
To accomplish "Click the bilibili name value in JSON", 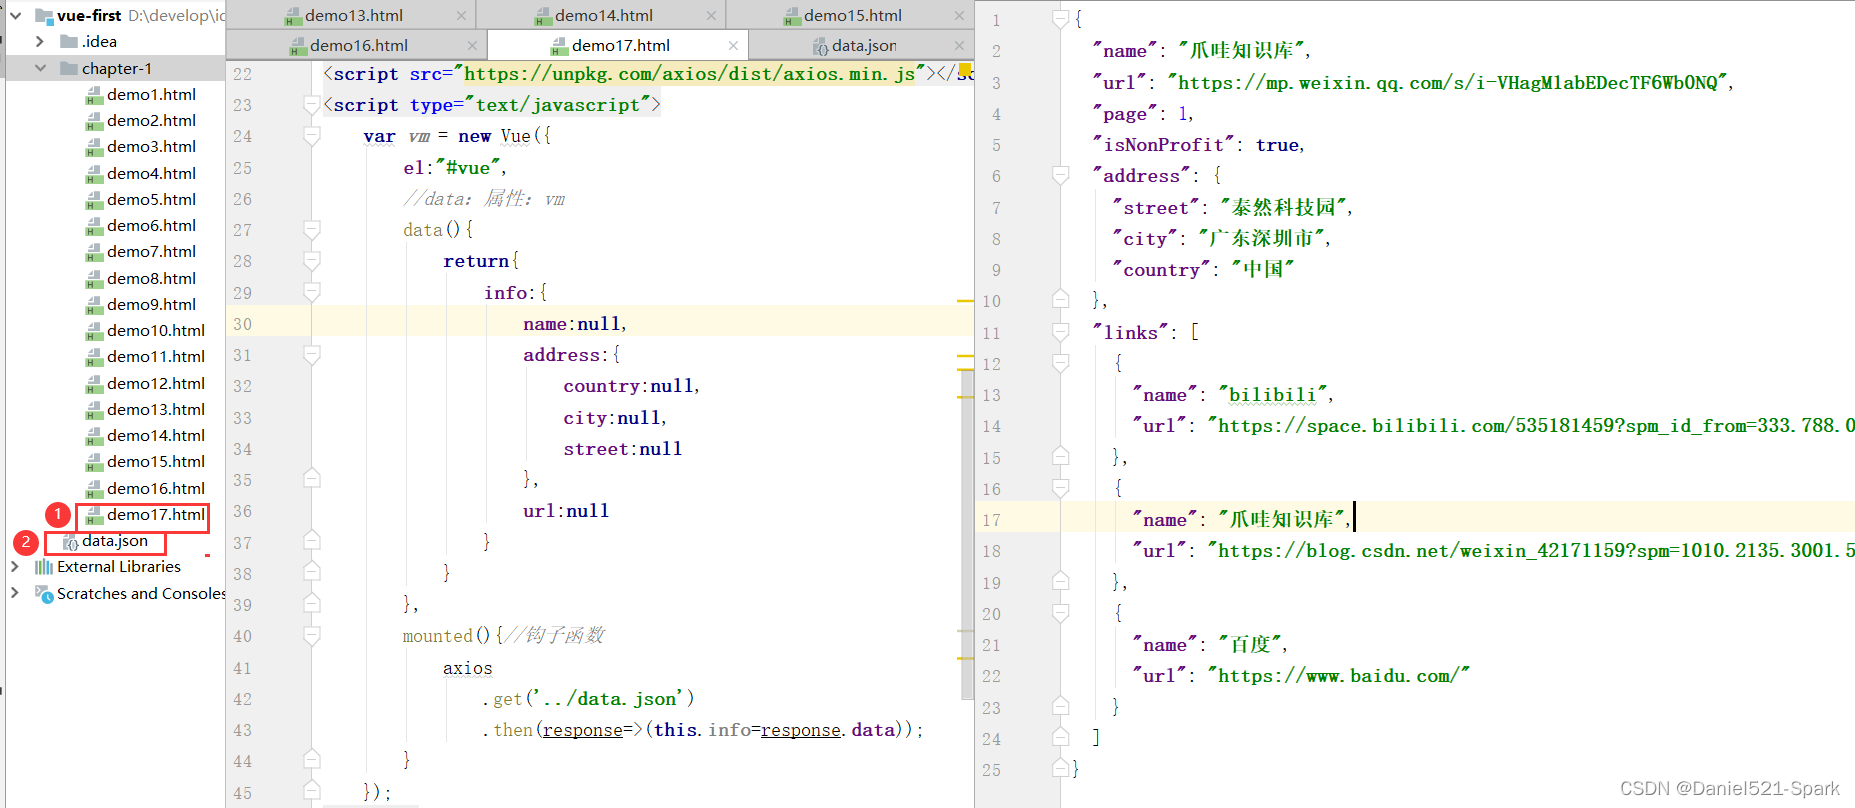I will pos(1275,395).
